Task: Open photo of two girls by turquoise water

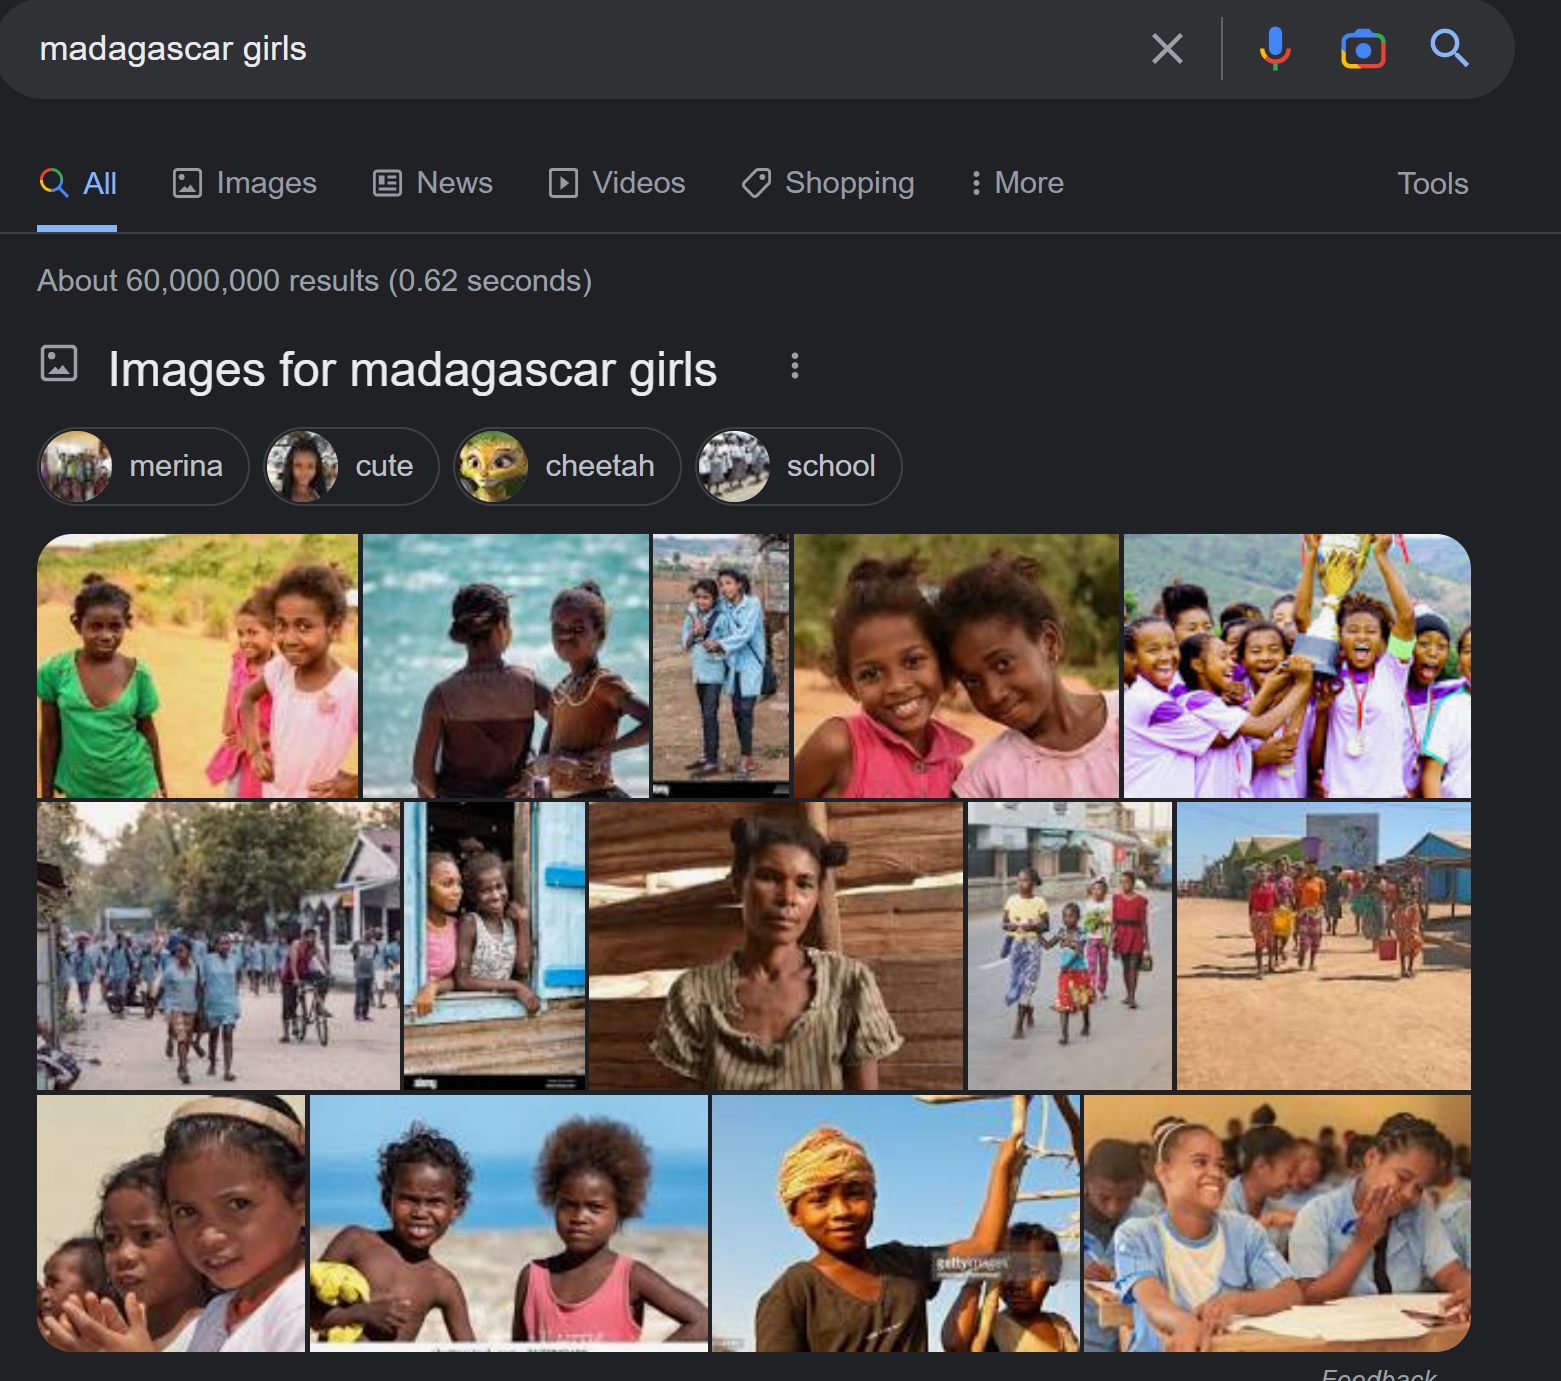Action: [506, 666]
